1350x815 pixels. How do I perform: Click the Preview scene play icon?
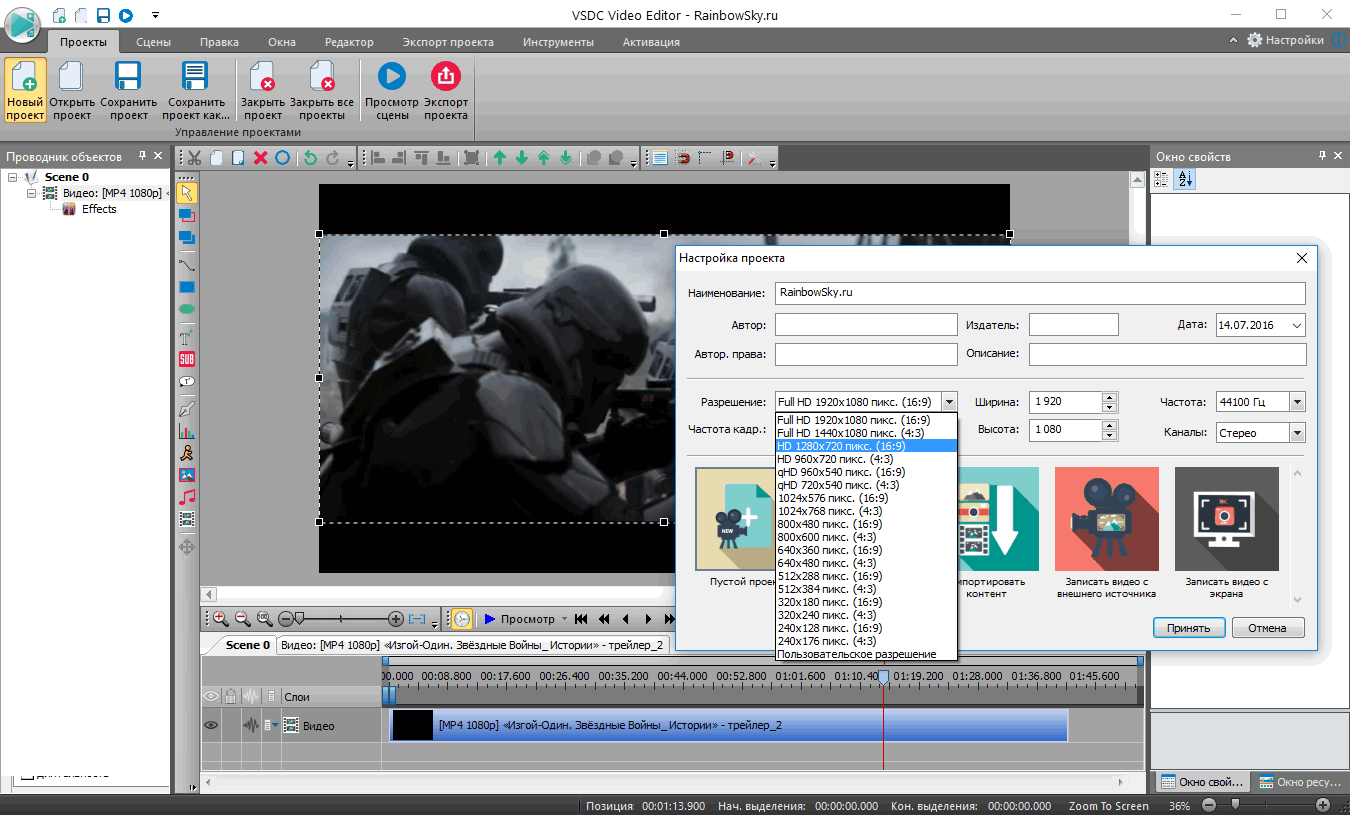[x=391, y=78]
